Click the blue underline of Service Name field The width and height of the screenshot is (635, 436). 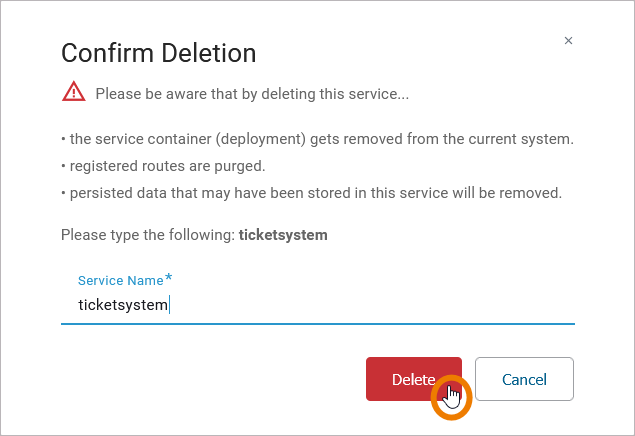(317, 323)
